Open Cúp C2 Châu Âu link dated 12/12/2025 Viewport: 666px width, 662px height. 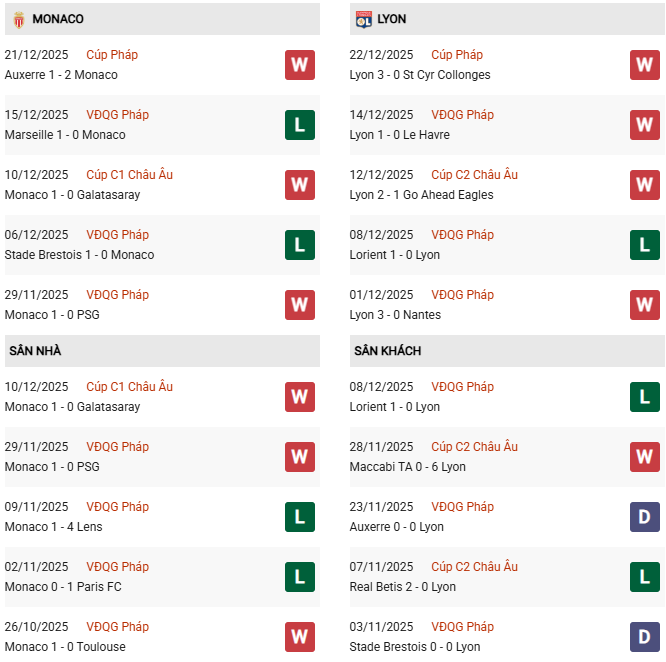pos(474,175)
